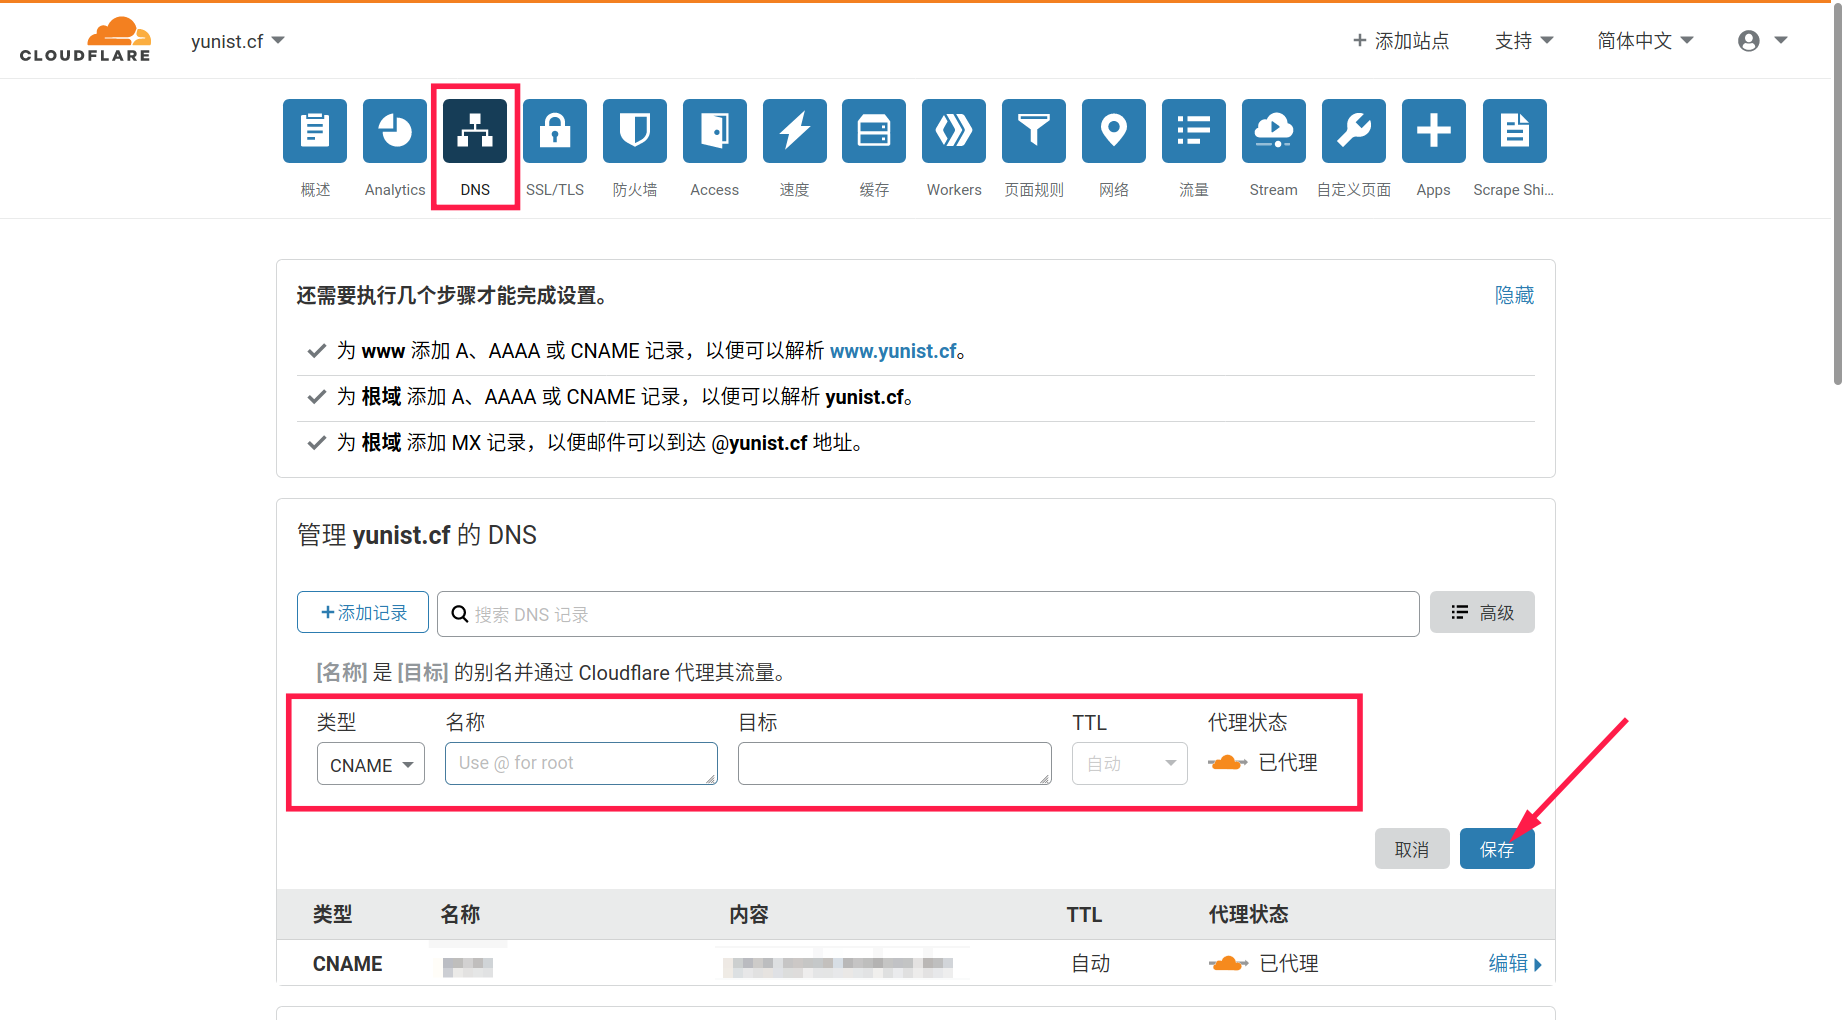
Task: Open the SSL/TLS padlock icon
Action: coord(555,131)
